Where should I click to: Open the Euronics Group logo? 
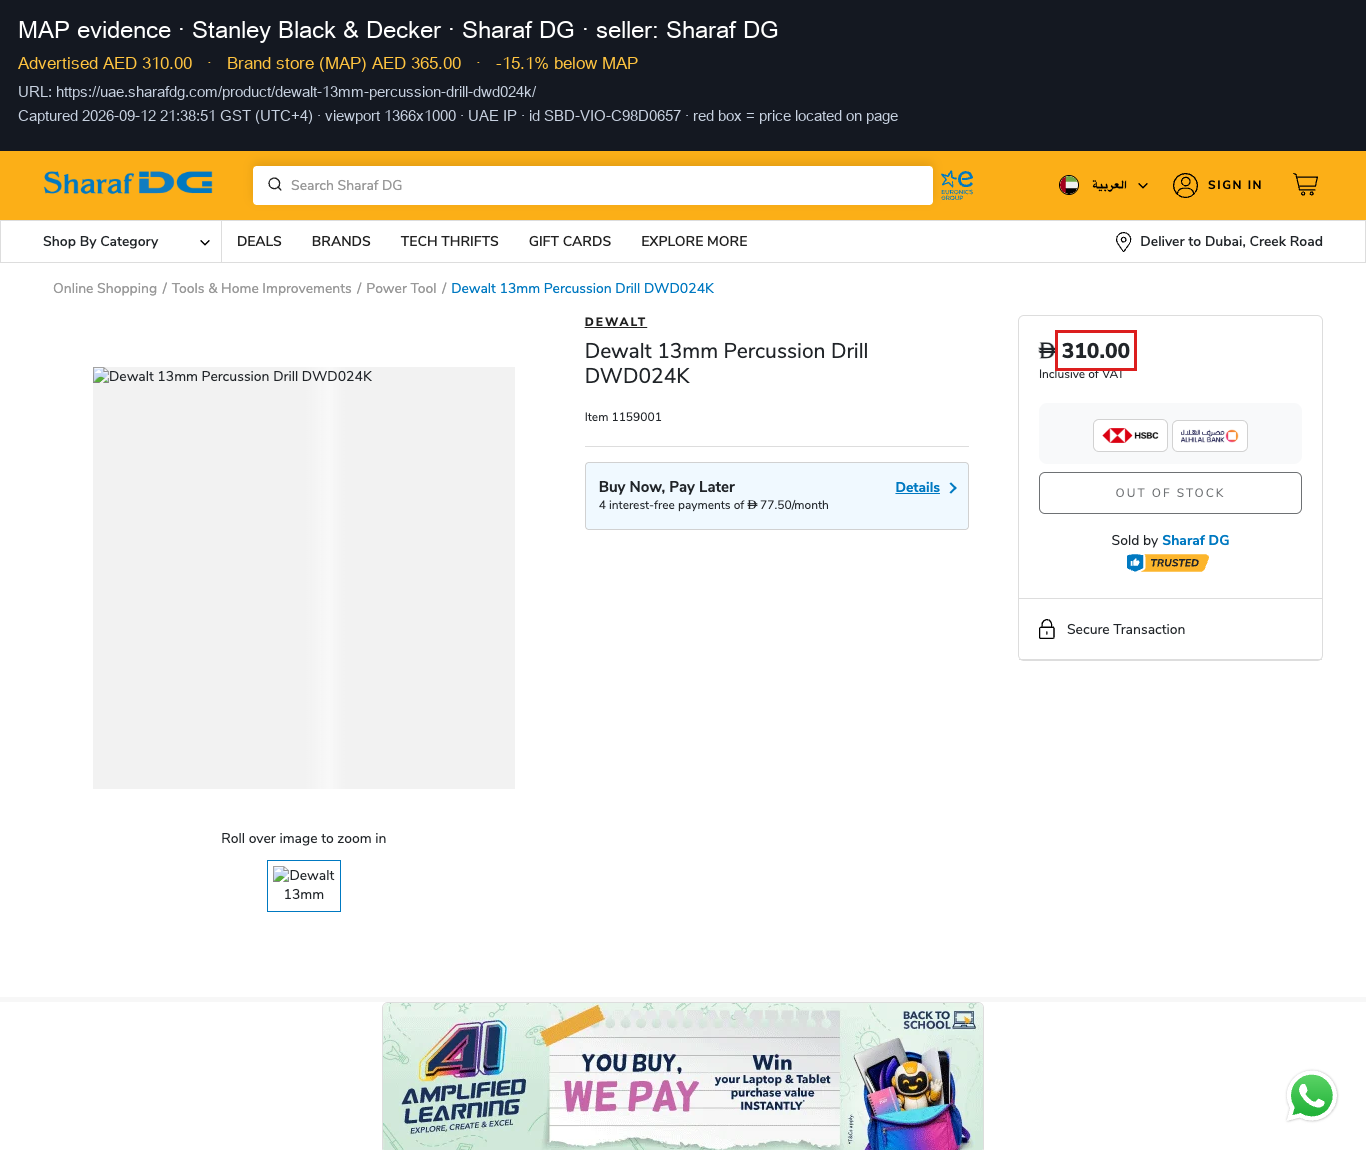pyautogui.click(x=957, y=185)
